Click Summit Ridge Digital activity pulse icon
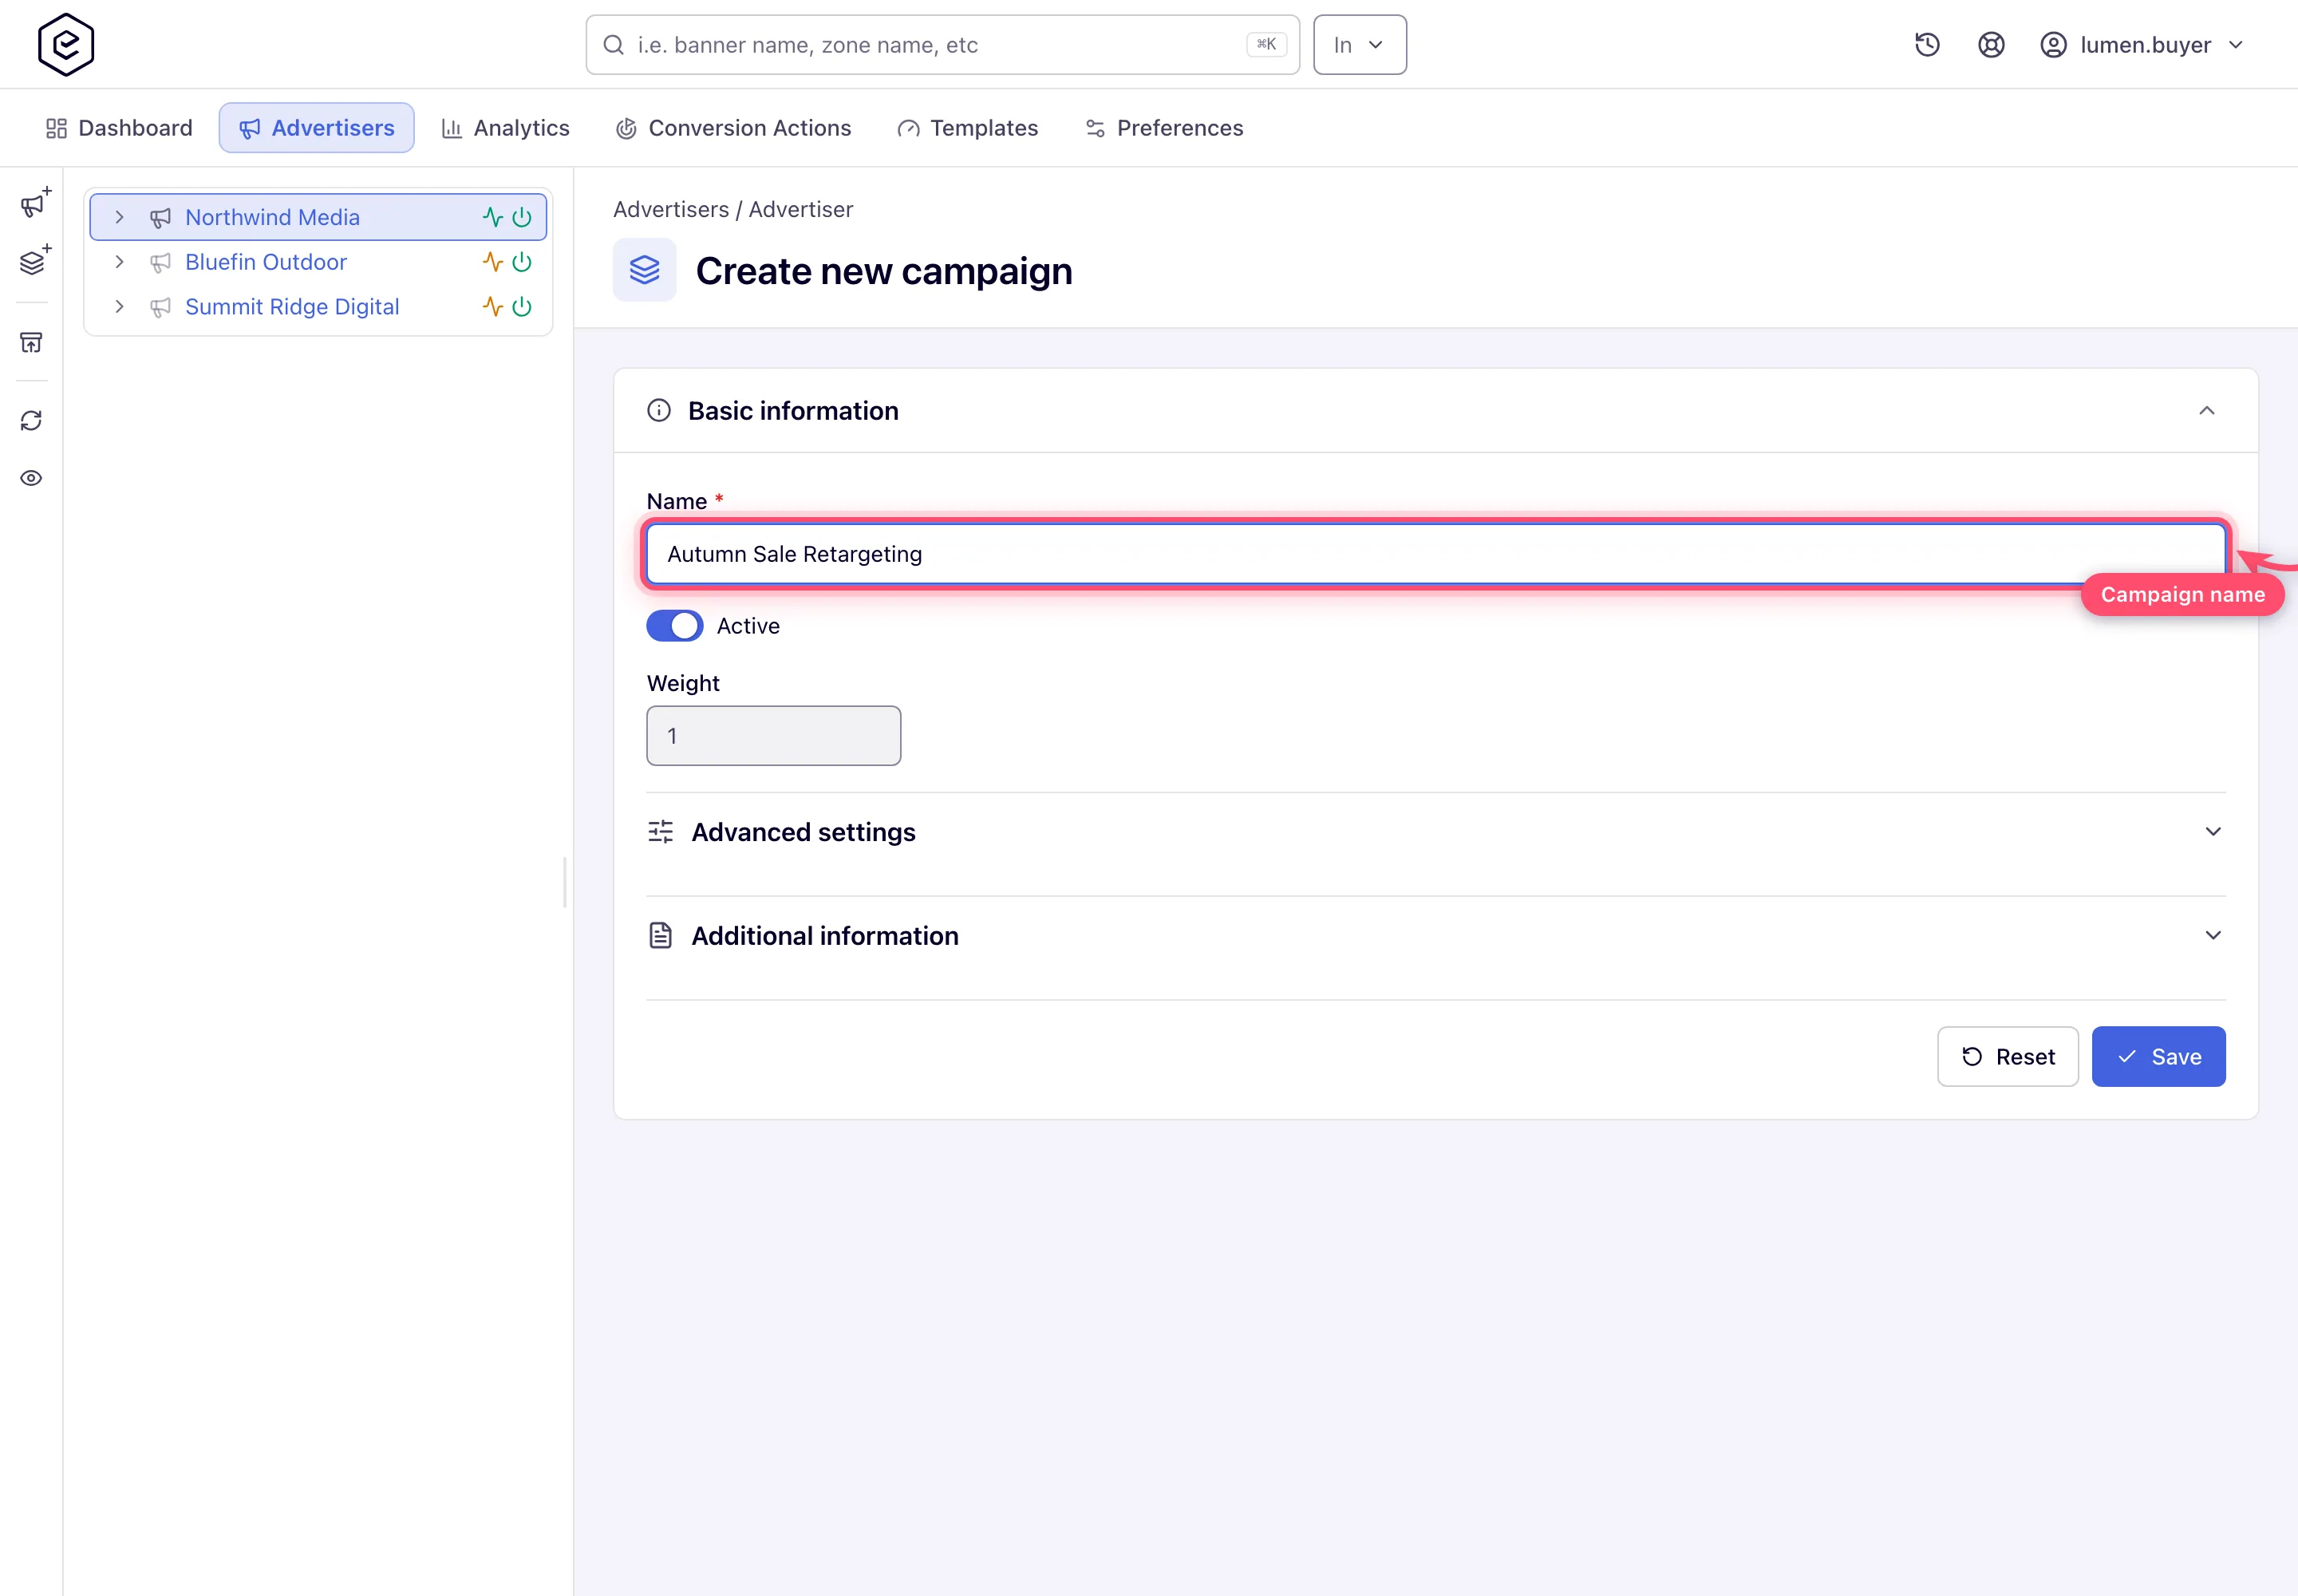Image resolution: width=2298 pixels, height=1596 pixels. [x=492, y=307]
